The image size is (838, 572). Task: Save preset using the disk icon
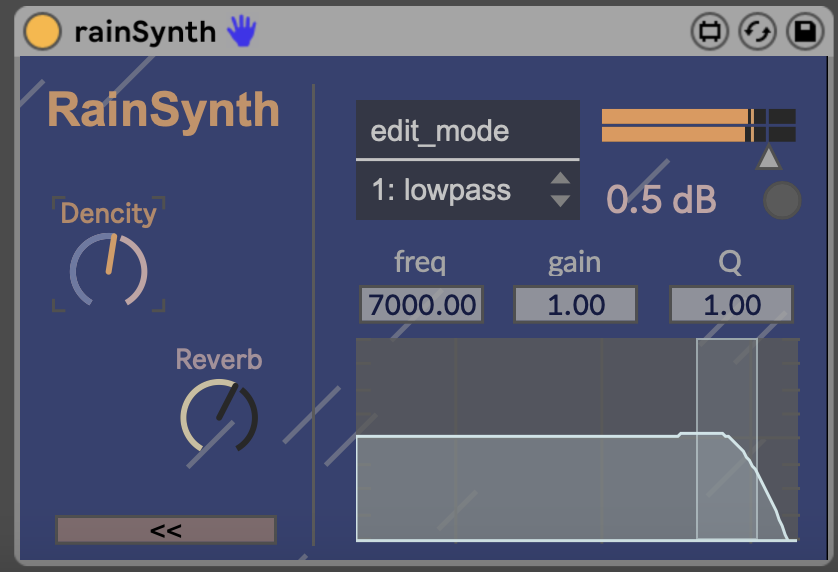pyautogui.click(x=805, y=32)
